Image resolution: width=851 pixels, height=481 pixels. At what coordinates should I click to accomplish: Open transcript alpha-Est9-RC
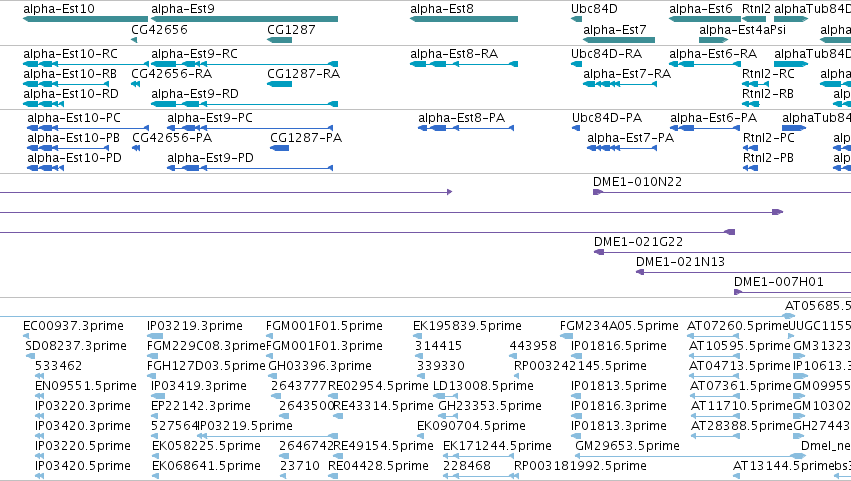pos(244,64)
